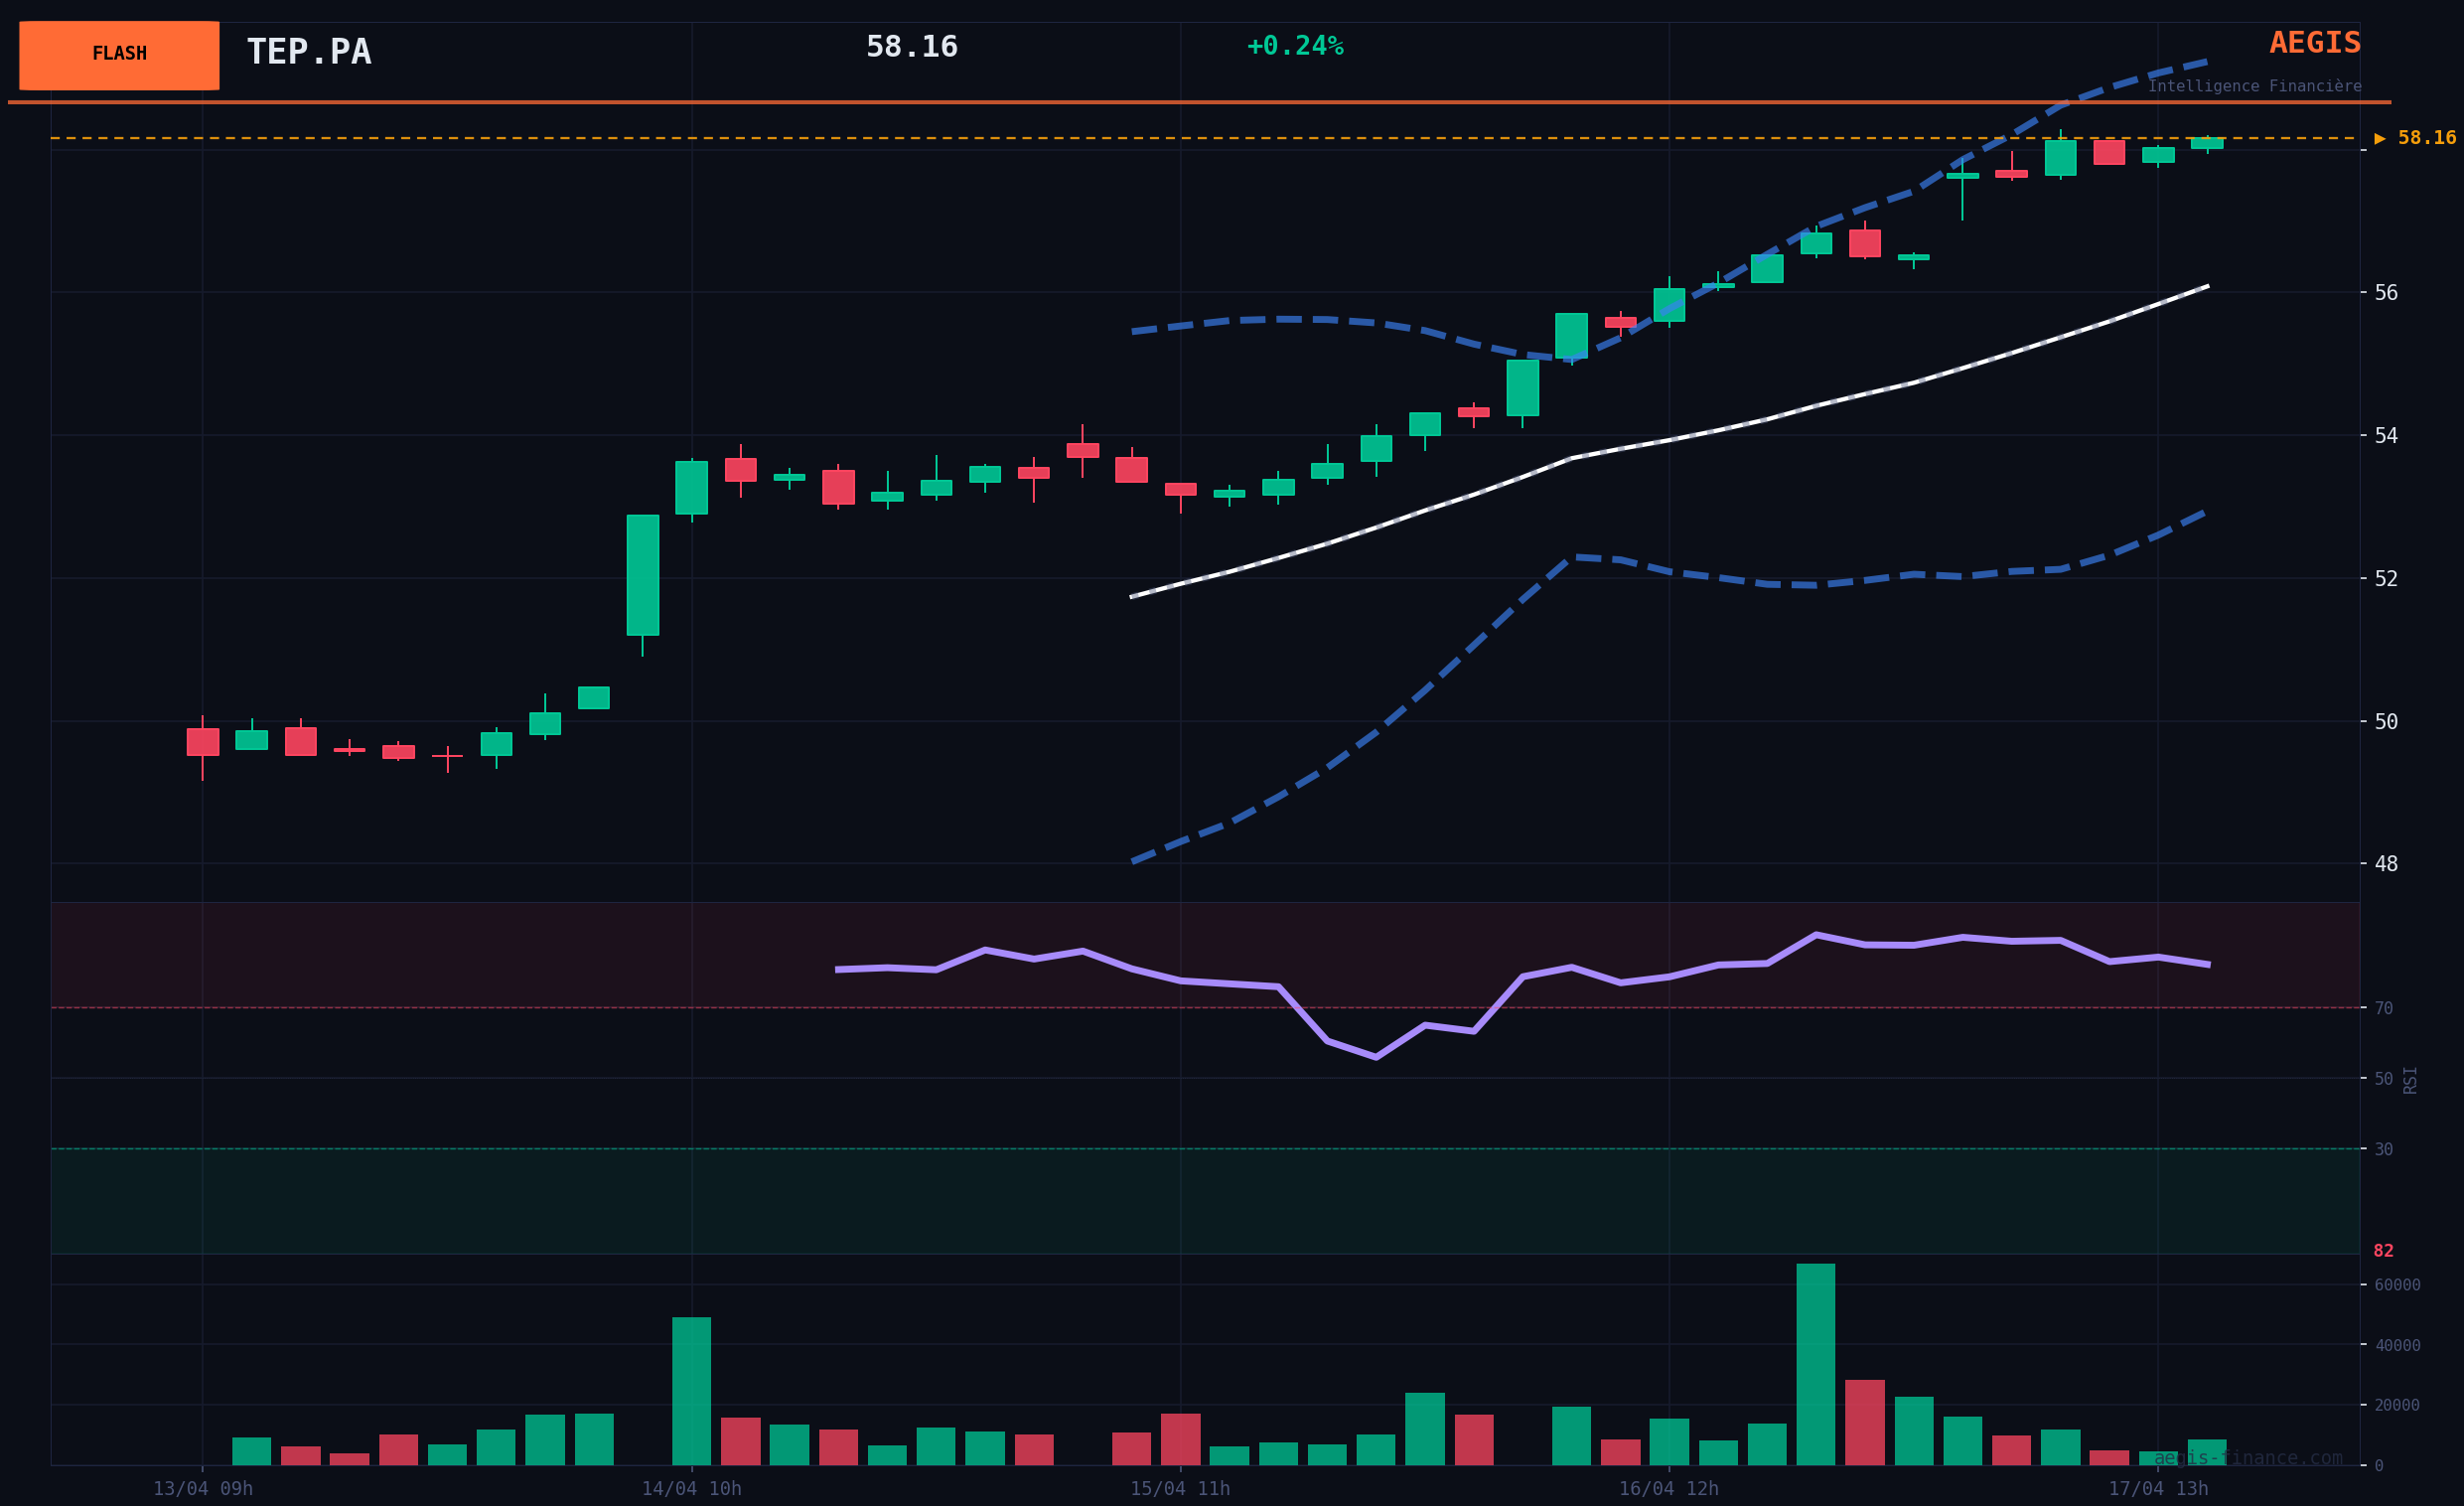Click the AEGIS logo text
The height and width of the screenshot is (1506, 2464).
[2314, 43]
